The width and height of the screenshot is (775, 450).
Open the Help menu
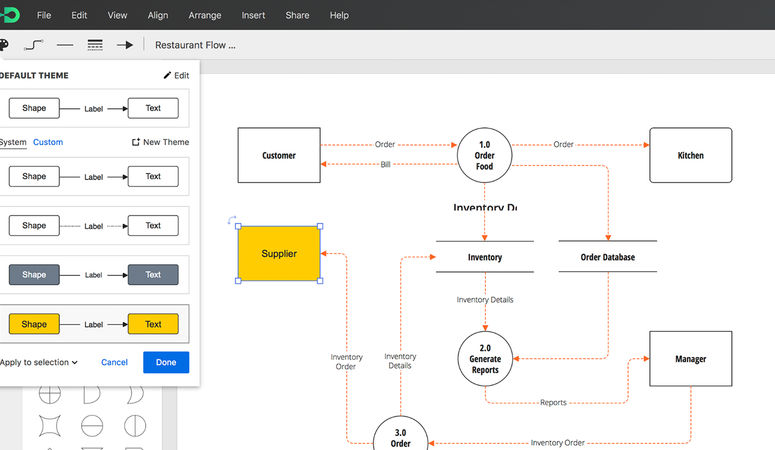coord(339,15)
